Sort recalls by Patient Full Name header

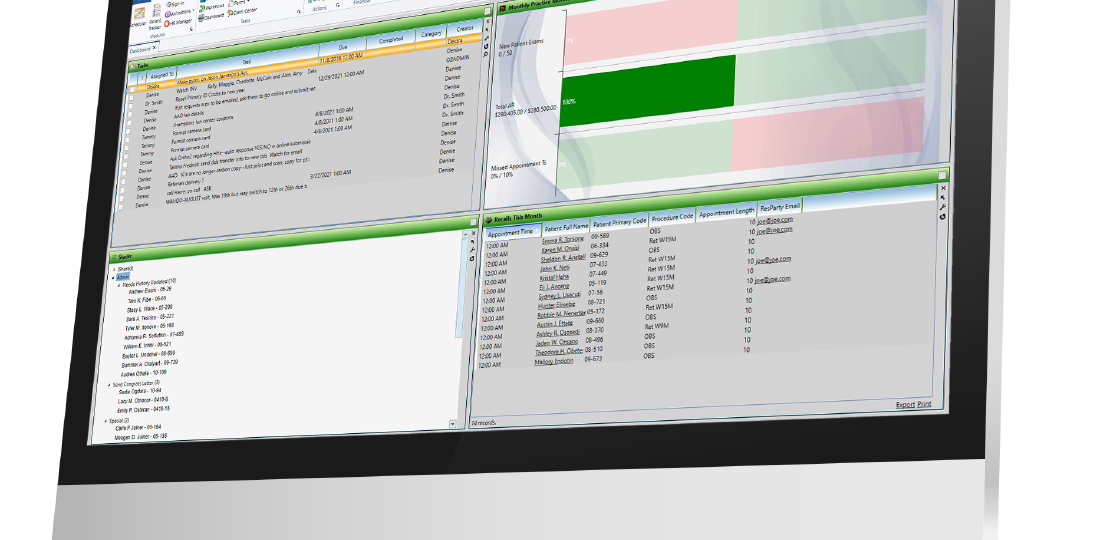(567, 226)
